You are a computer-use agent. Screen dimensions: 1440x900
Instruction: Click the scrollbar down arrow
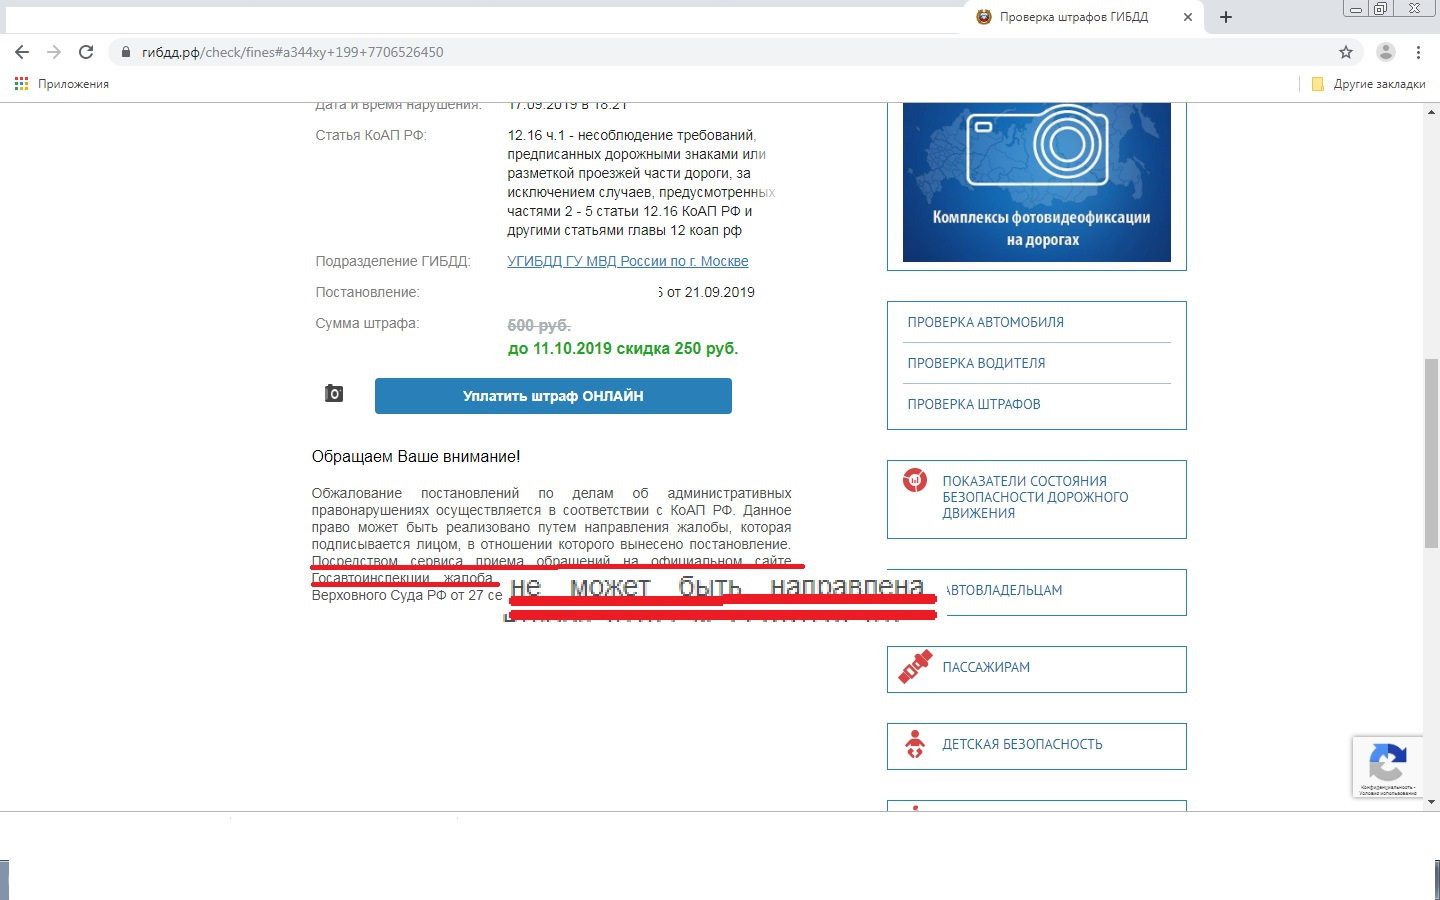click(x=1431, y=802)
